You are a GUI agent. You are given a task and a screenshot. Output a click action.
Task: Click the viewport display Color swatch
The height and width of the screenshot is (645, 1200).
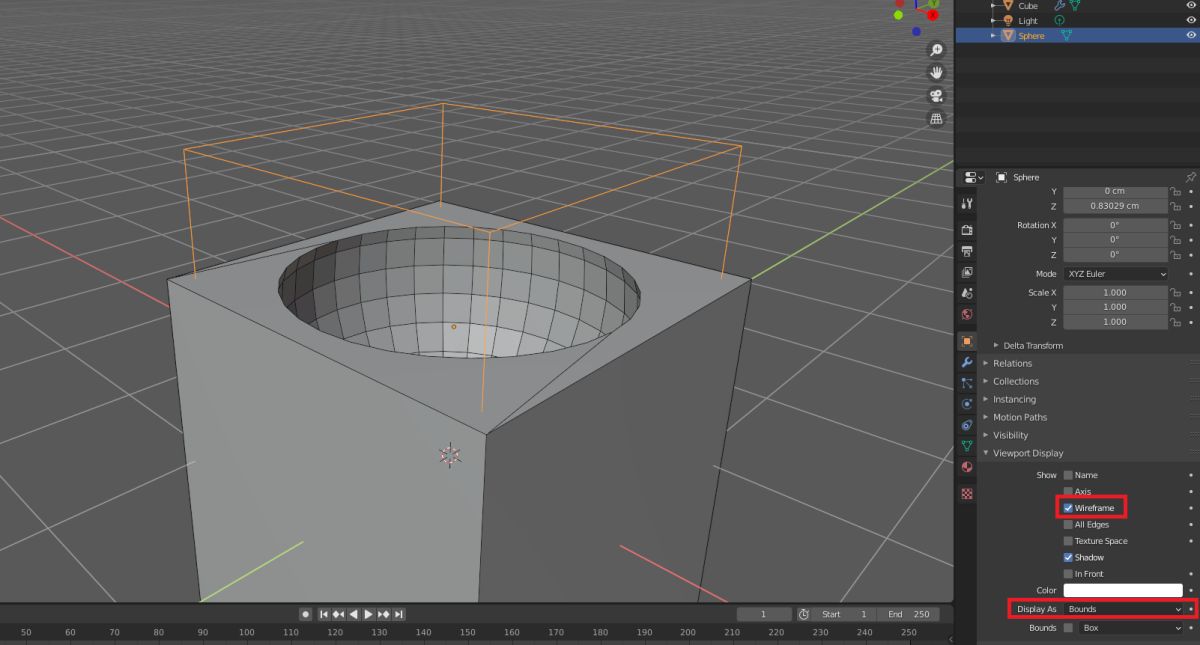tap(1123, 590)
